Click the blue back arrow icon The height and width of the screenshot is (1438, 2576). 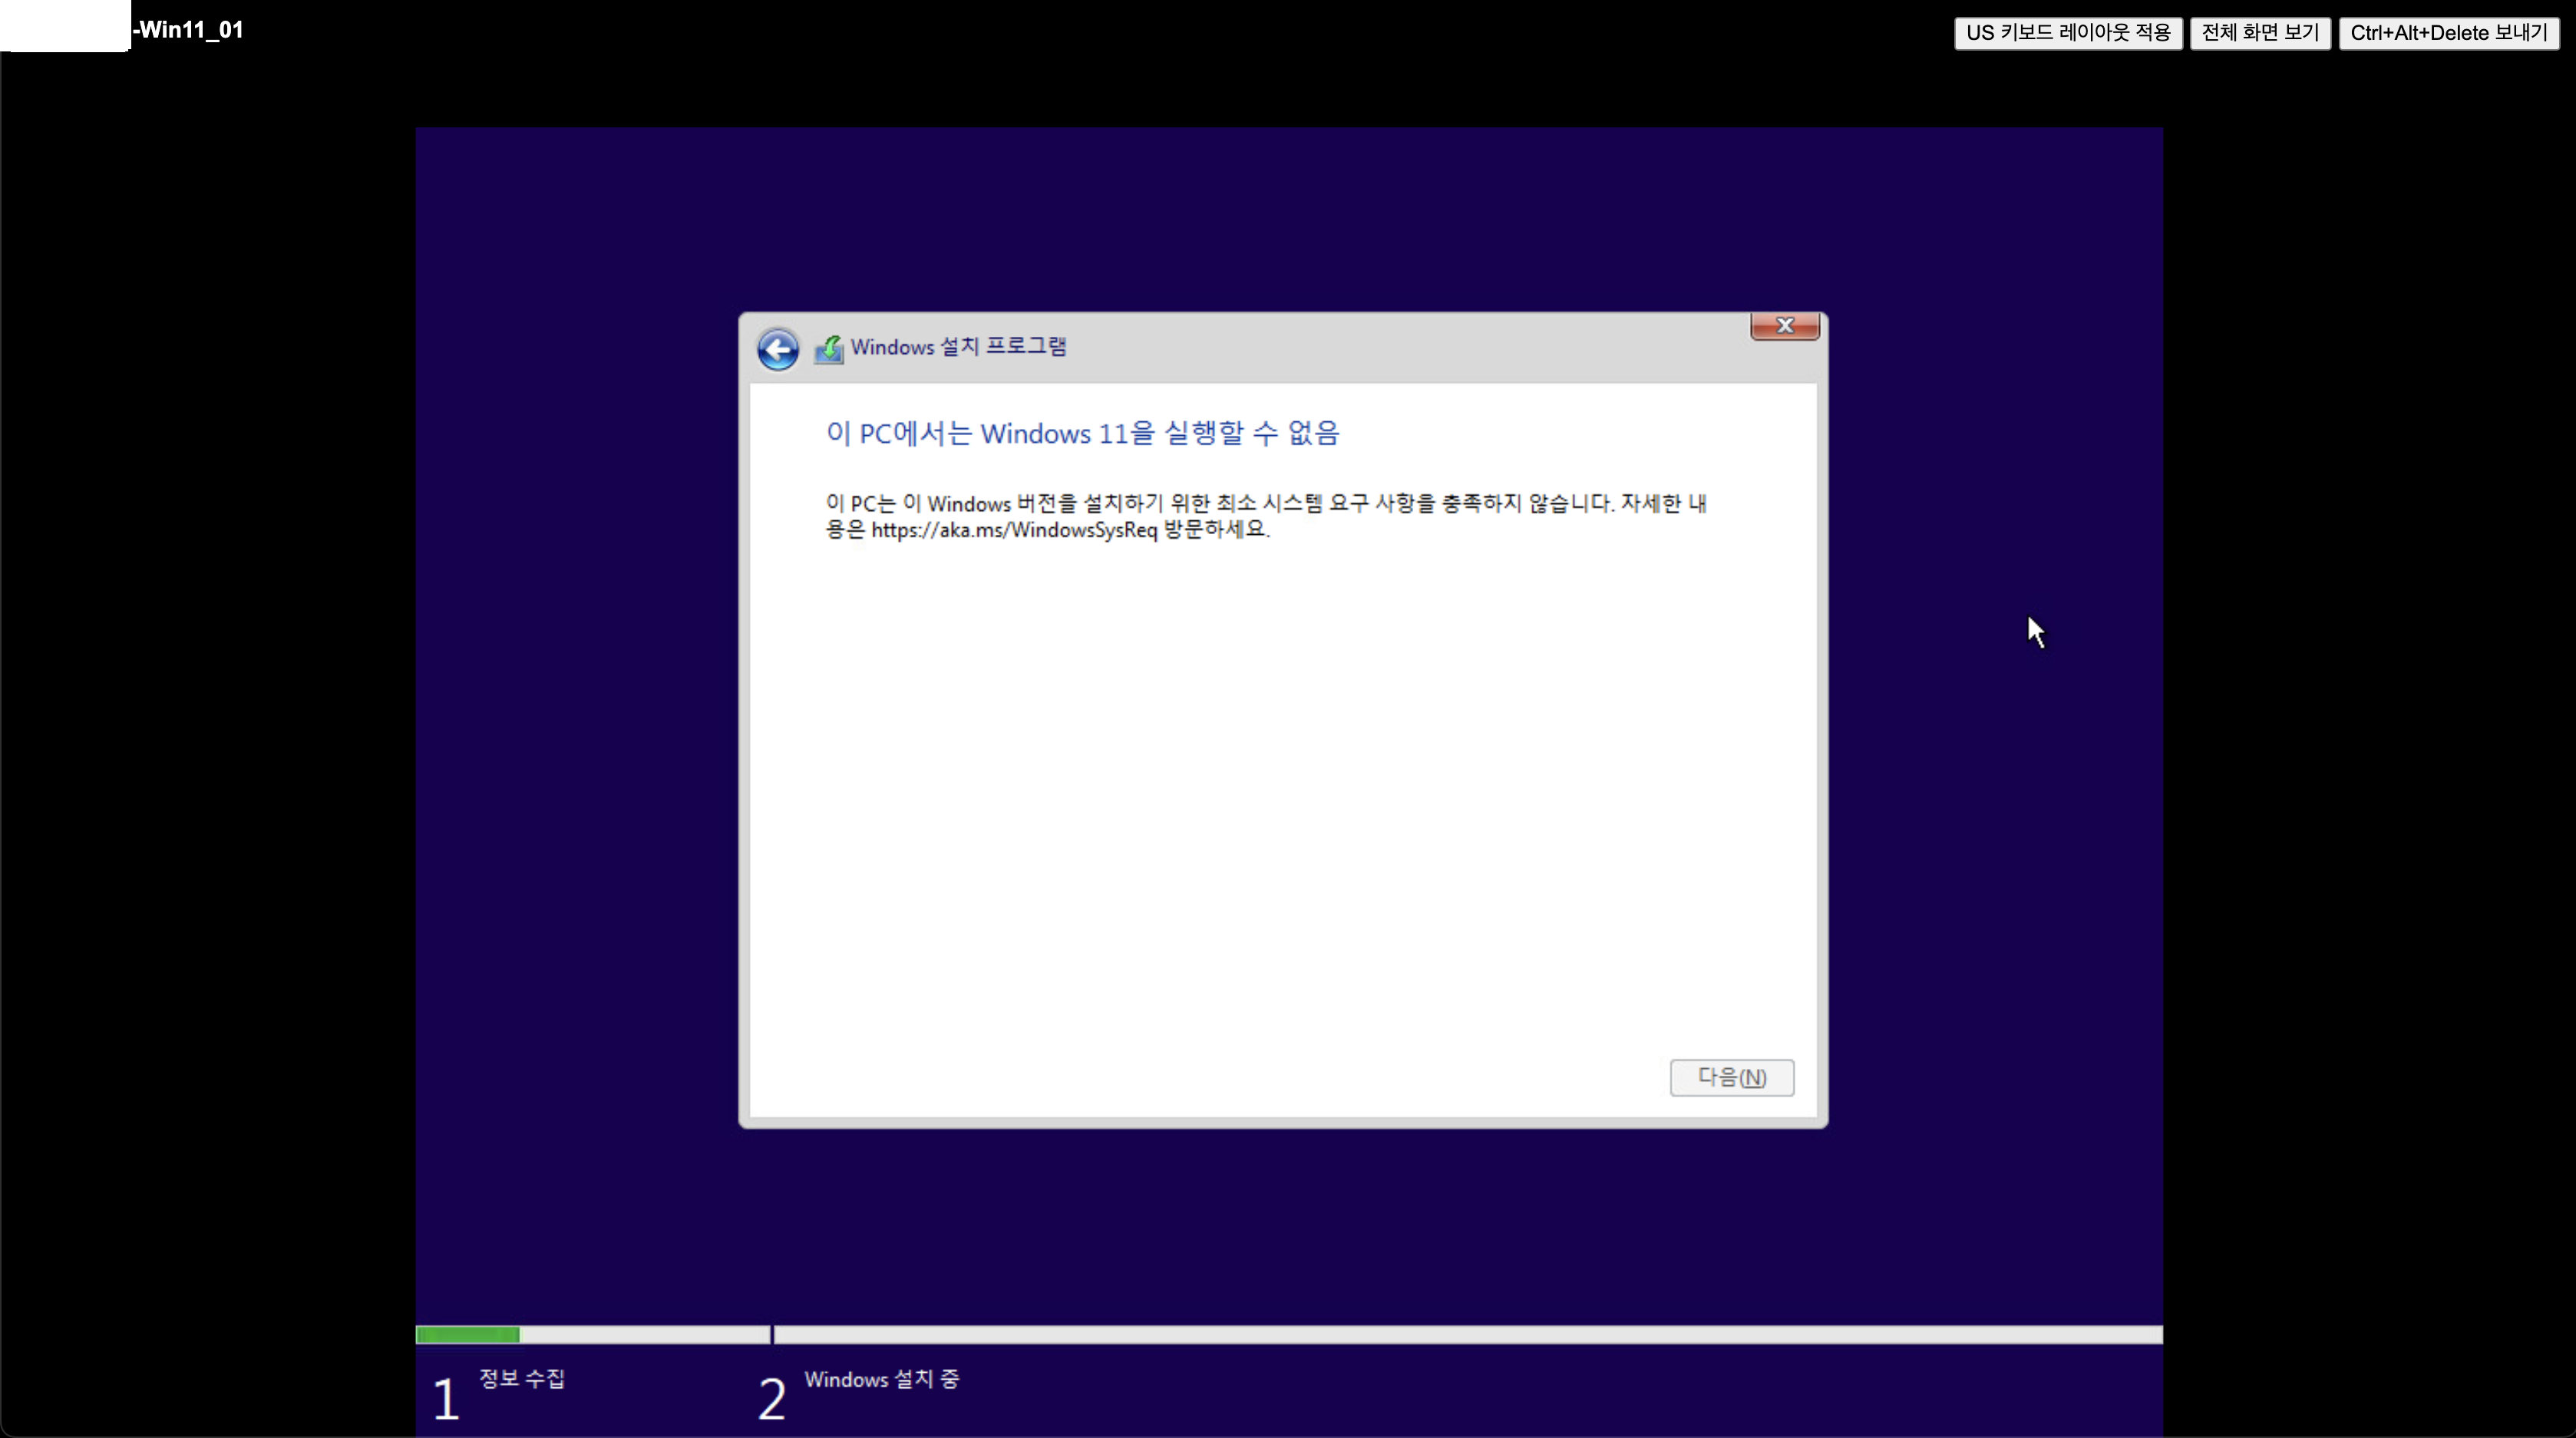(x=777, y=349)
